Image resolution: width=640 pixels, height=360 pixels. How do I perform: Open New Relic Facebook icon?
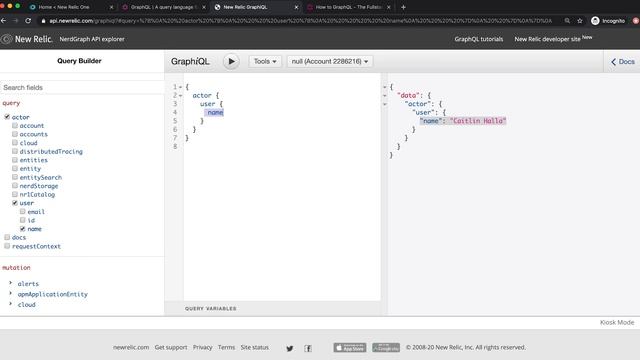[308, 348]
